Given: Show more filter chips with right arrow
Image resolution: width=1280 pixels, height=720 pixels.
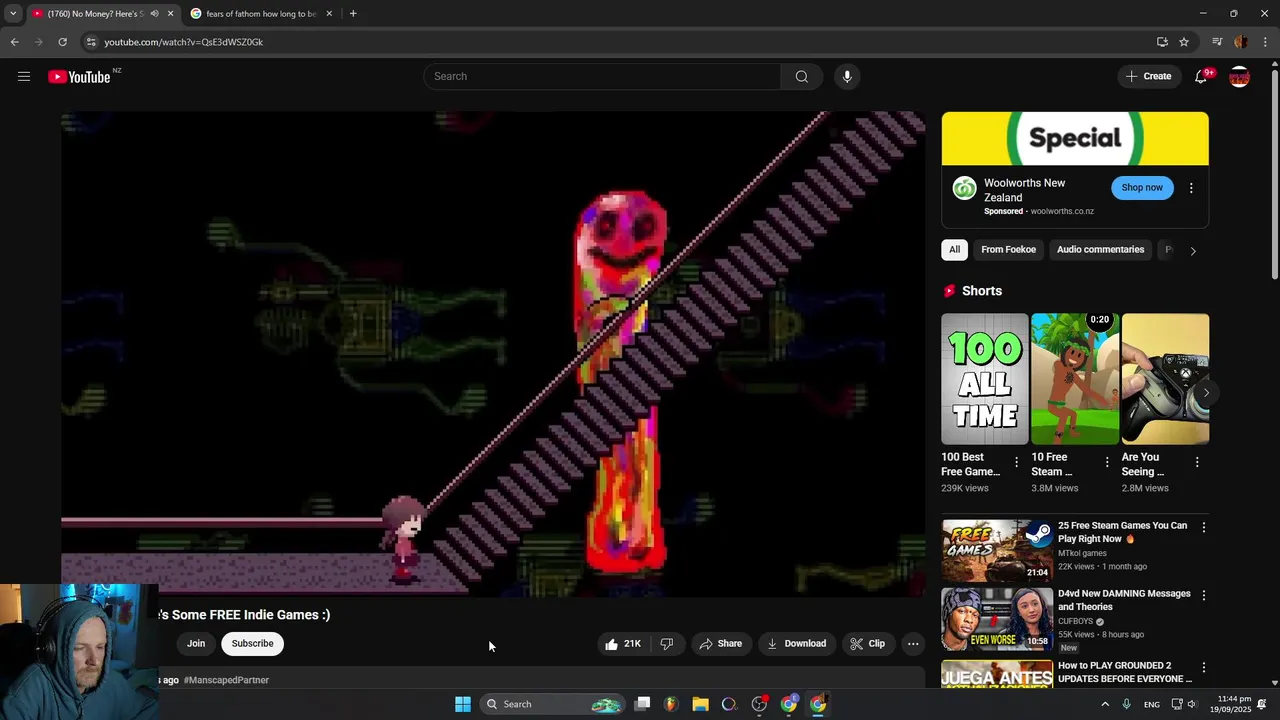Looking at the screenshot, I should pos(1192,251).
